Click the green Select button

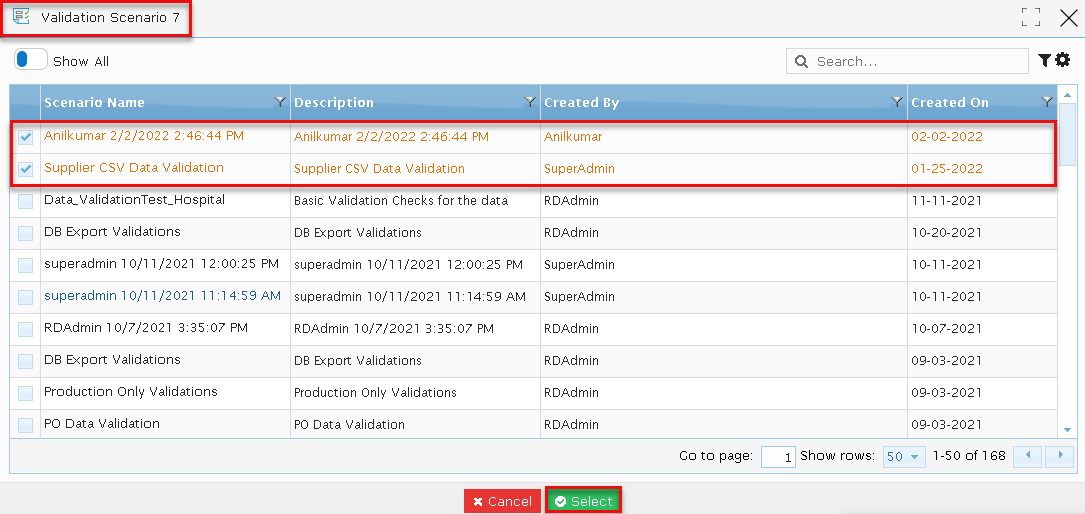point(583,501)
